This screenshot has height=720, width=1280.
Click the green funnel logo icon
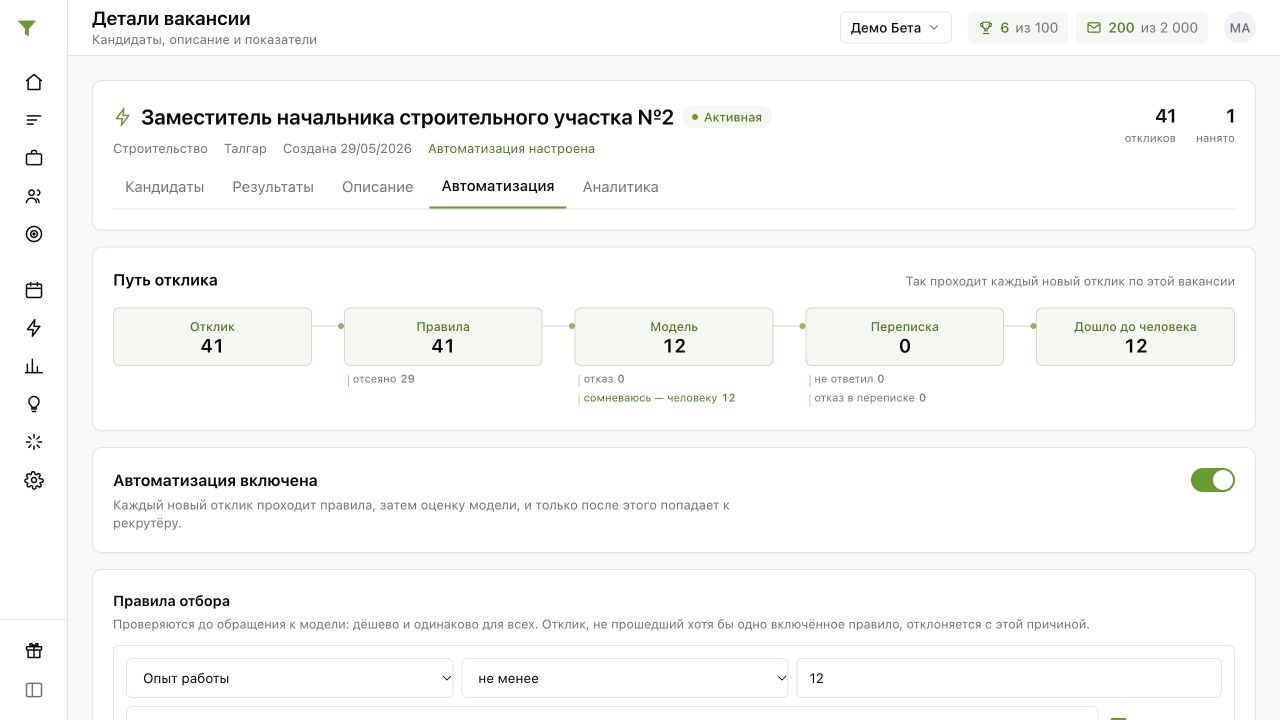tap(27, 28)
